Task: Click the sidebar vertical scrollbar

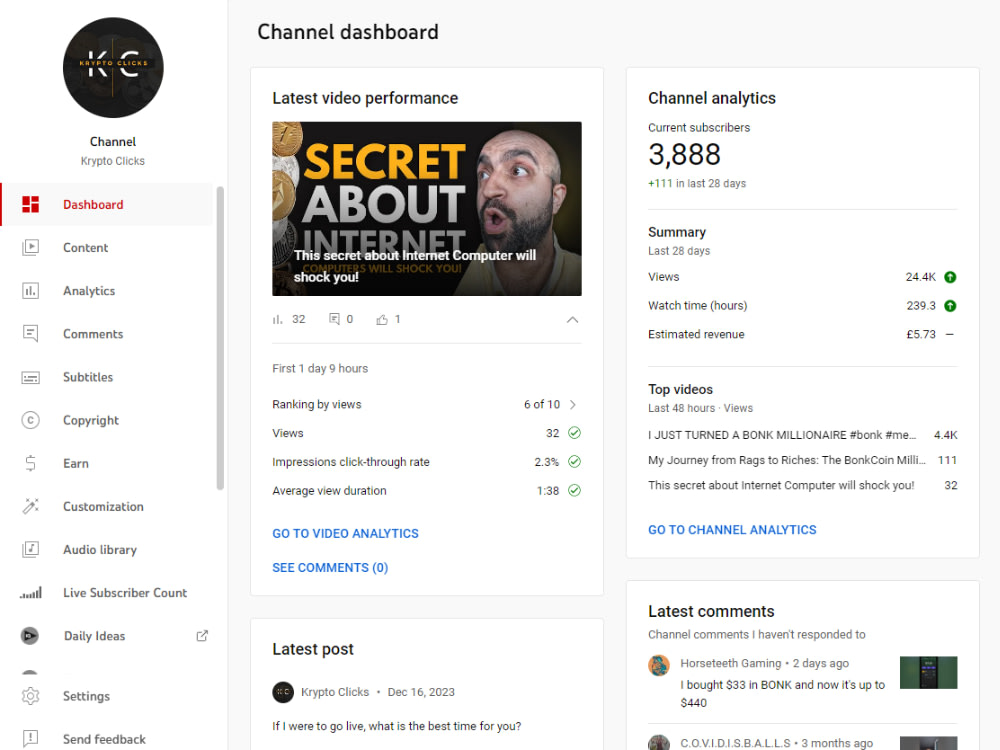Action: click(220, 338)
